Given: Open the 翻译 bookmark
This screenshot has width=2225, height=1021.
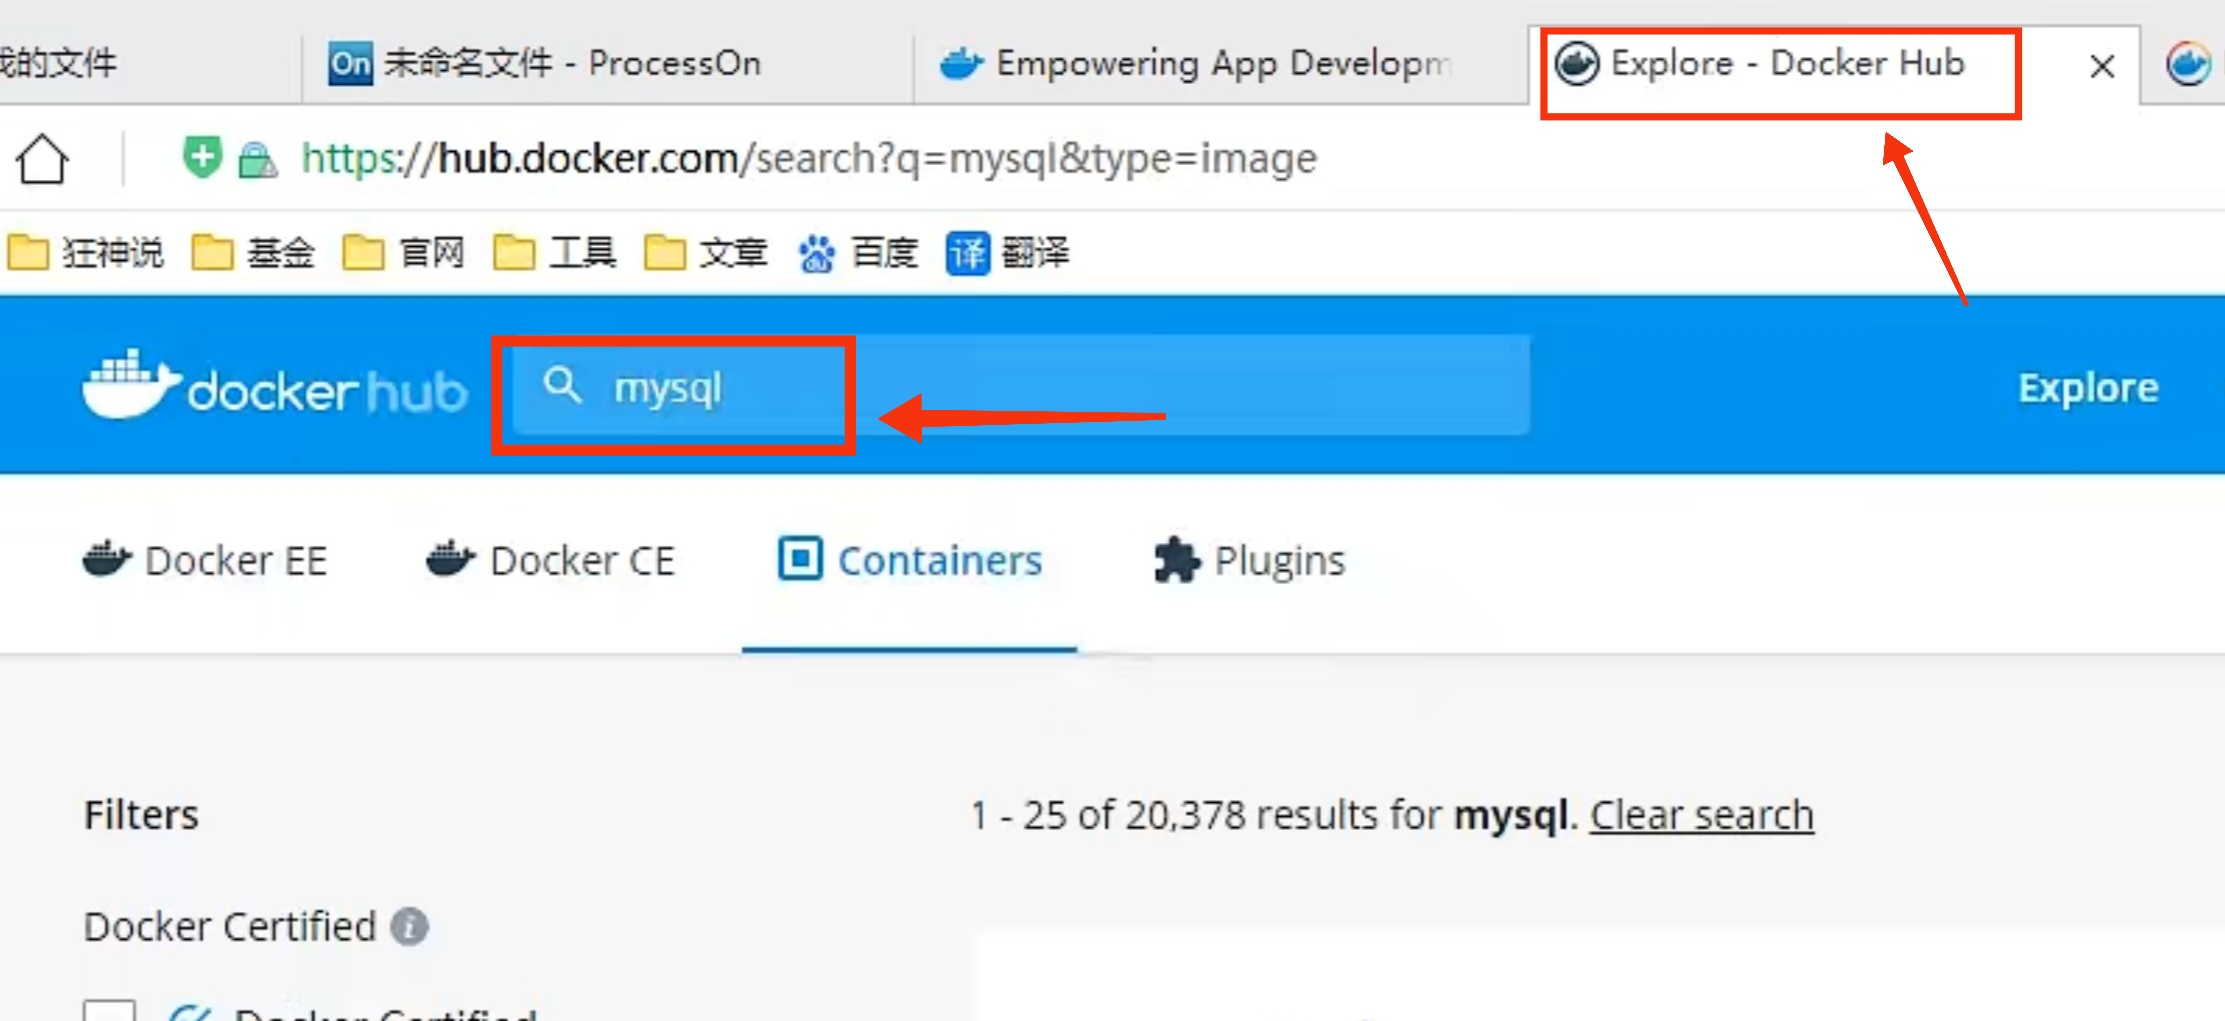Looking at the screenshot, I should point(1008,252).
